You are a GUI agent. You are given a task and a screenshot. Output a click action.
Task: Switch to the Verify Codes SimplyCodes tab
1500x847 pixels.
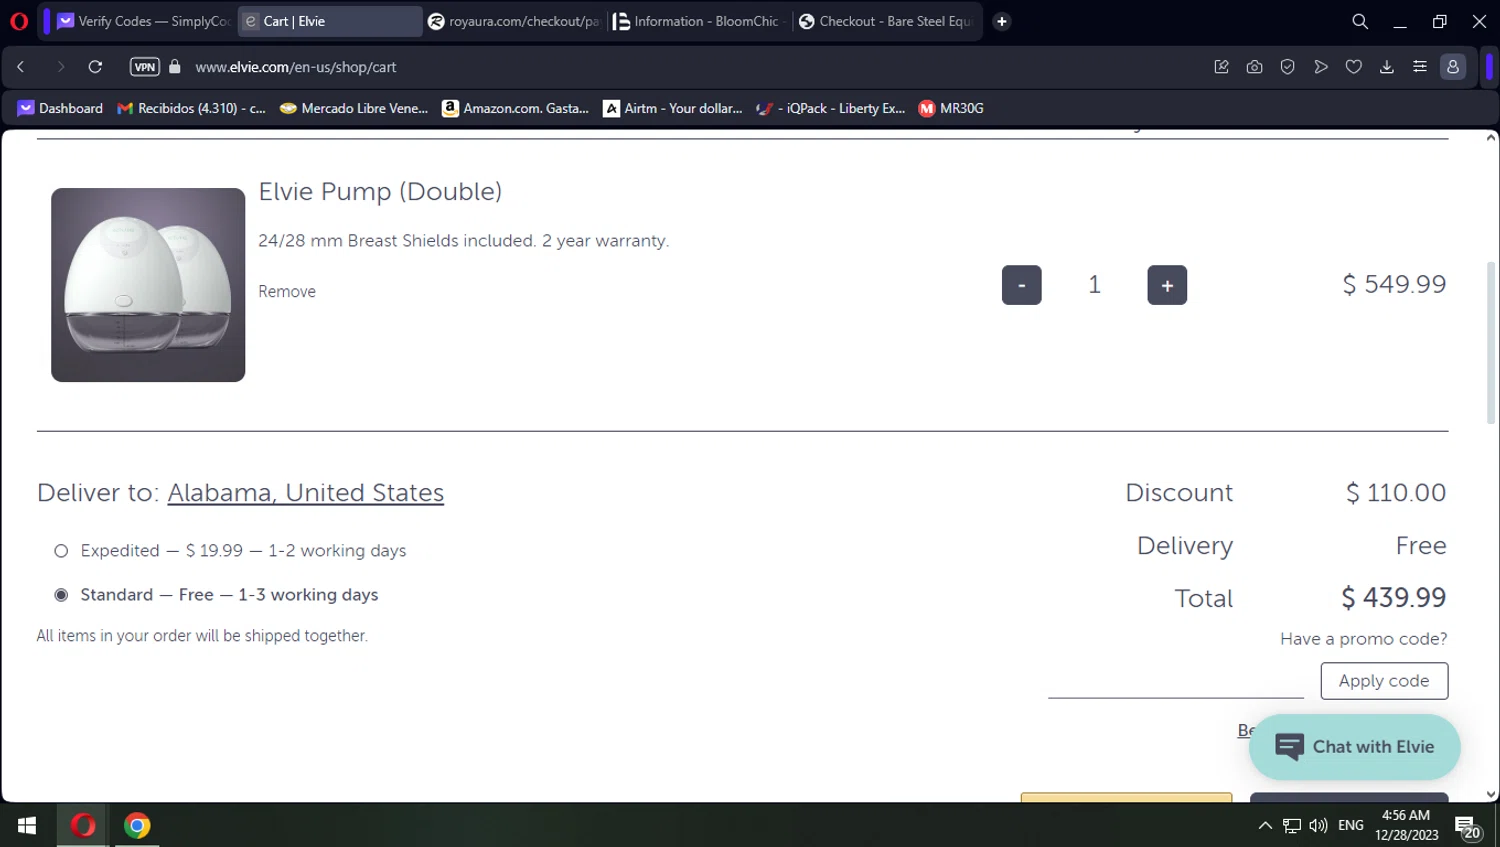click(144, 21)
